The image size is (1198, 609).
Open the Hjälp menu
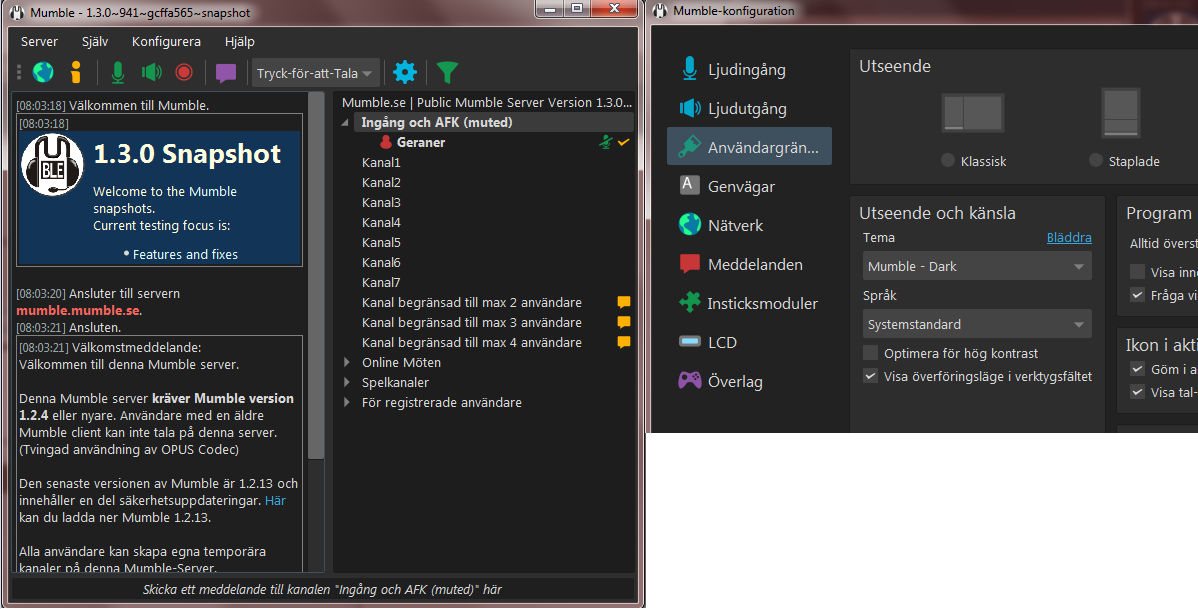239,41
